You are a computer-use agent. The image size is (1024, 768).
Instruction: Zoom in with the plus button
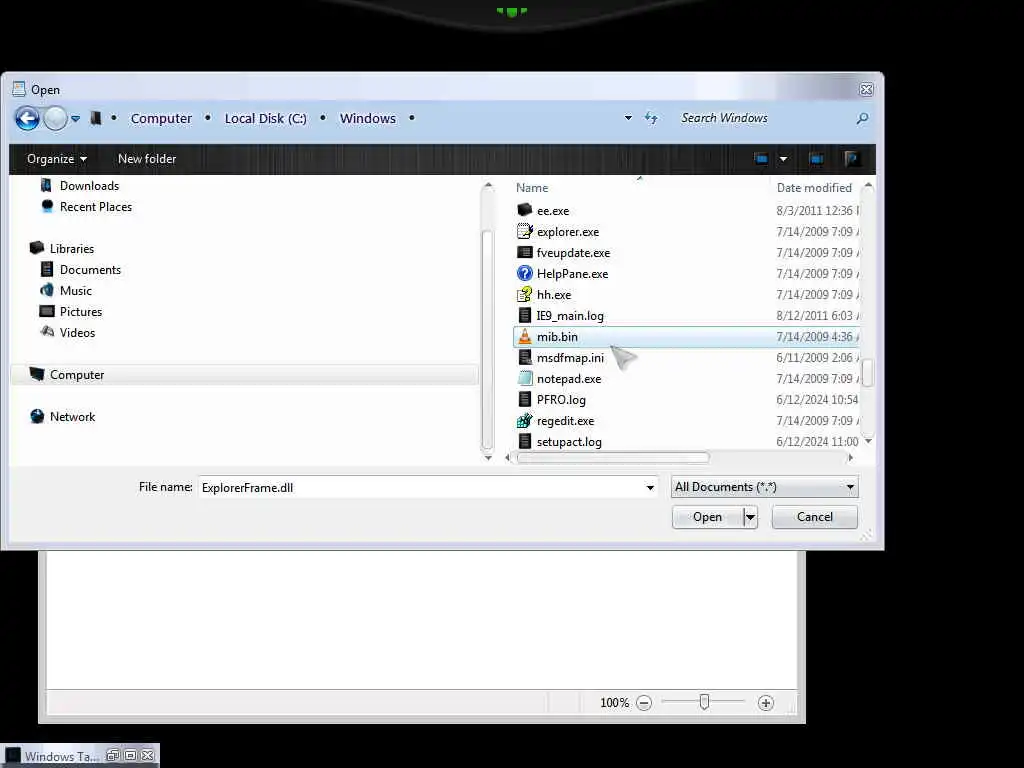[766, 703]
